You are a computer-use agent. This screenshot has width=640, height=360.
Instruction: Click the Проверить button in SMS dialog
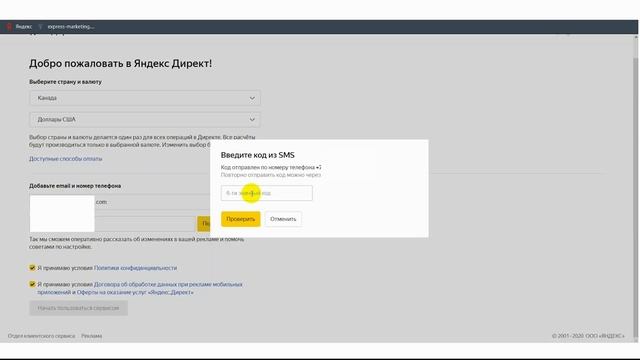pyautogui.click(x=240, y=219)
